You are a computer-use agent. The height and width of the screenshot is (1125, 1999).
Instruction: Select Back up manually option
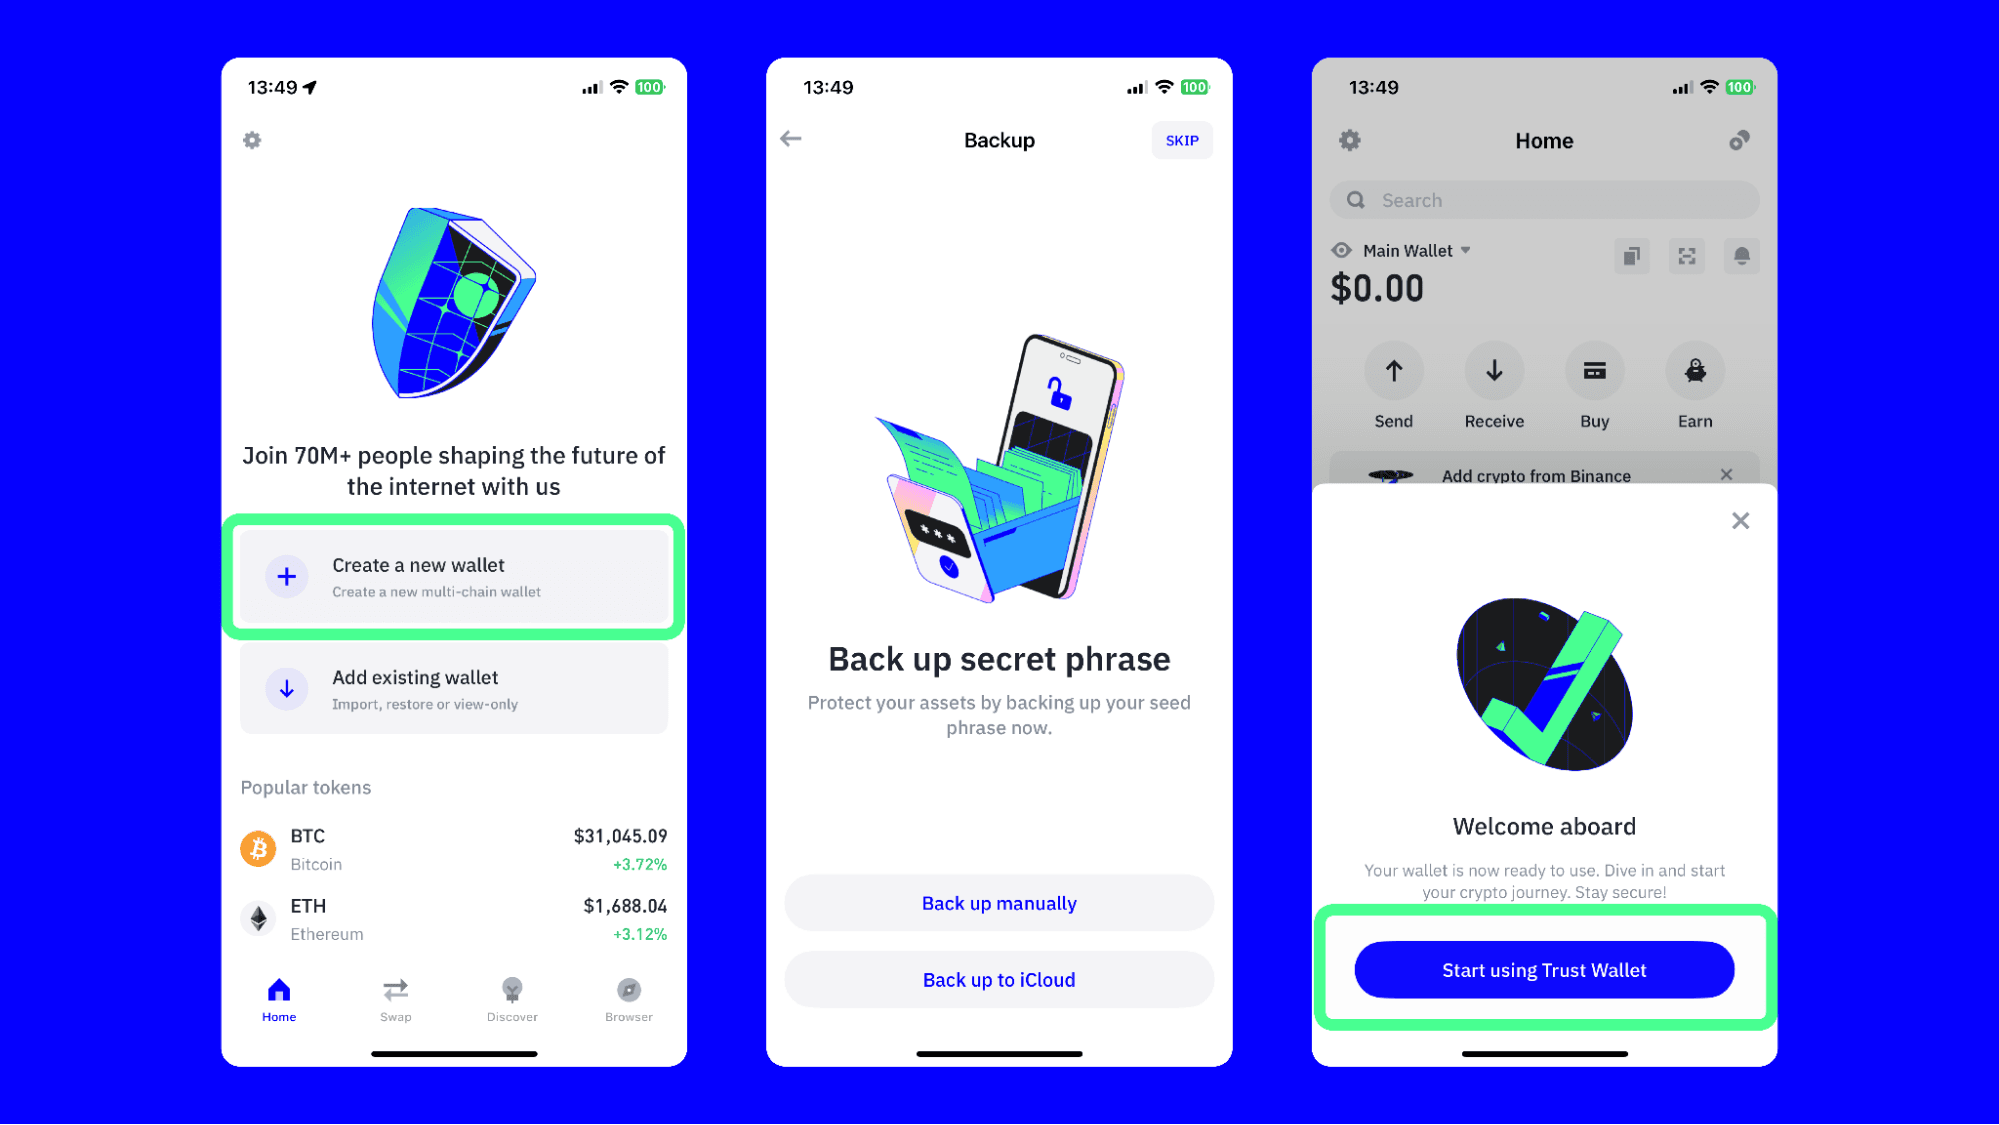(x=998, y=902)
